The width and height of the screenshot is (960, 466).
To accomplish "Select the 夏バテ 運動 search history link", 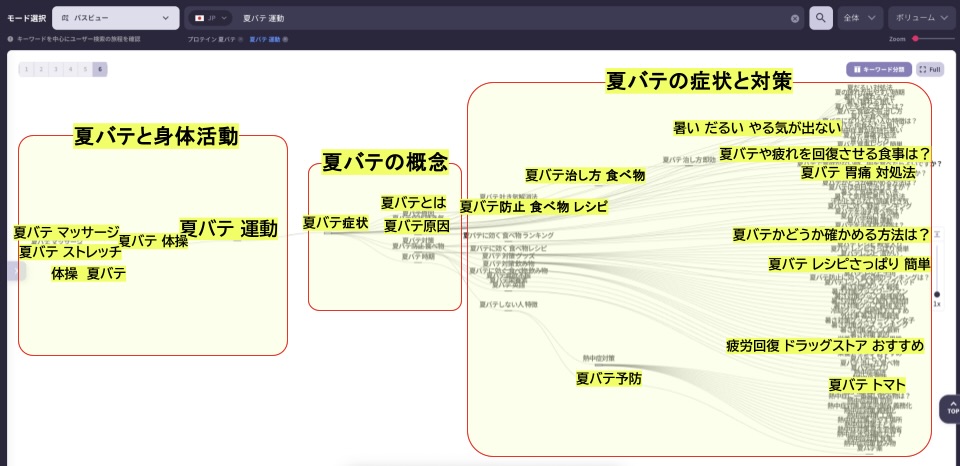I will pyautogui.click(x=264, y=39).
